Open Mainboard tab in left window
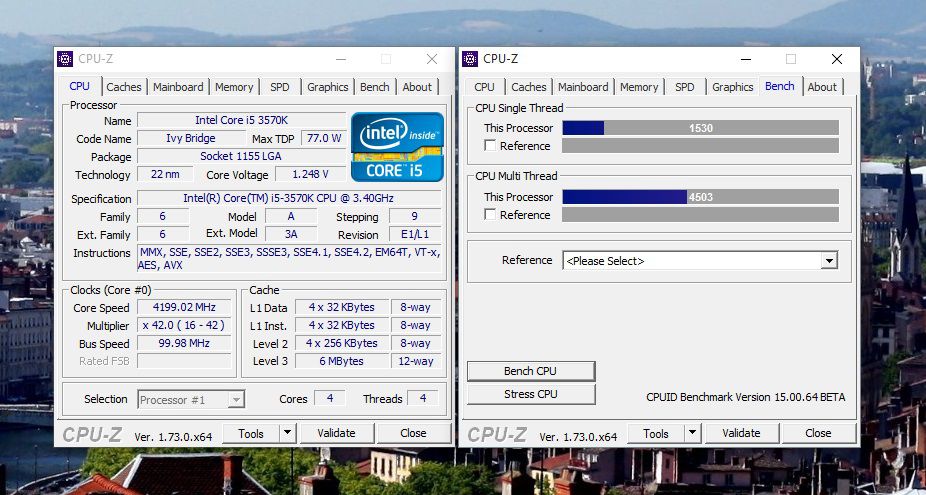926x495 pixels. click(178, 87)
